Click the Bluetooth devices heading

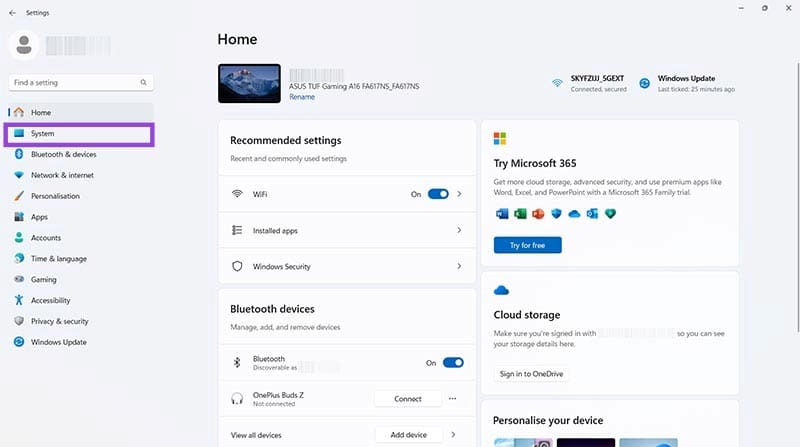[x=272, y=309]
